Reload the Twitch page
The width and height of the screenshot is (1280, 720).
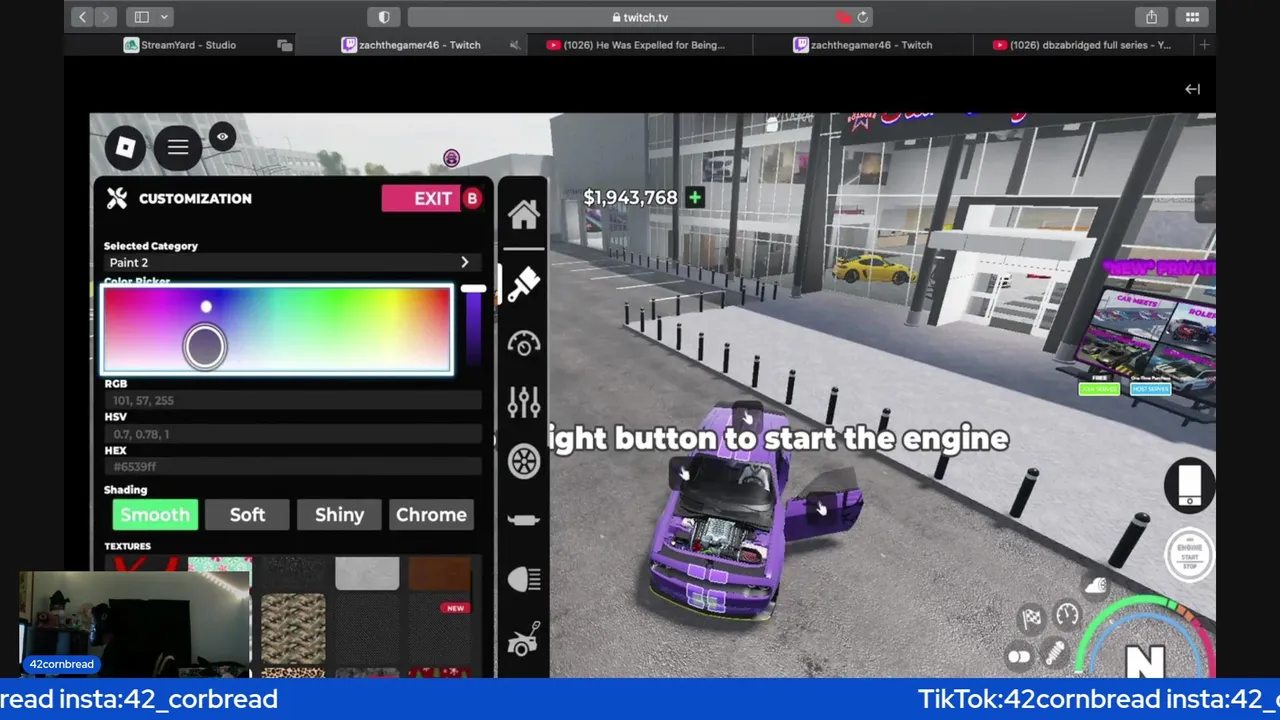click(862, 17)
